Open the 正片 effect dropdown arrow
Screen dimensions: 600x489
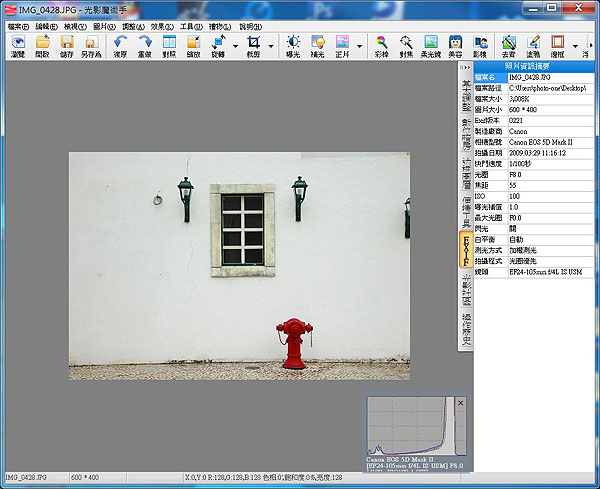(x=358, y=45)
